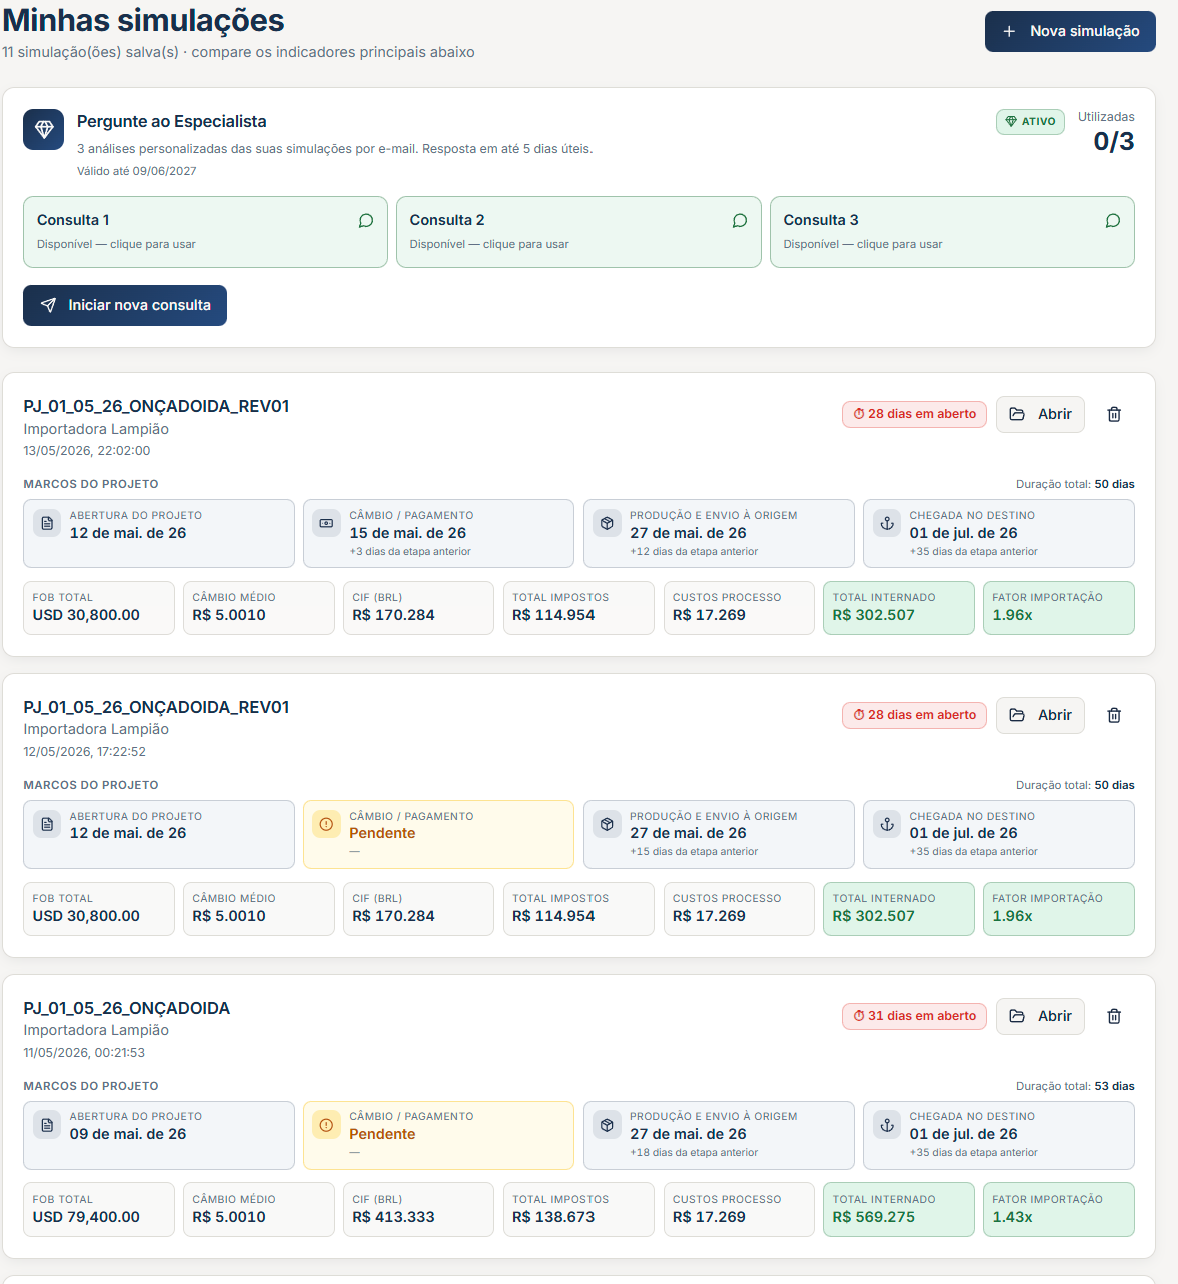Open the Consulta 2 card
The height and width of the screenshot is (1284, 1178).
[x=579, y=232]
